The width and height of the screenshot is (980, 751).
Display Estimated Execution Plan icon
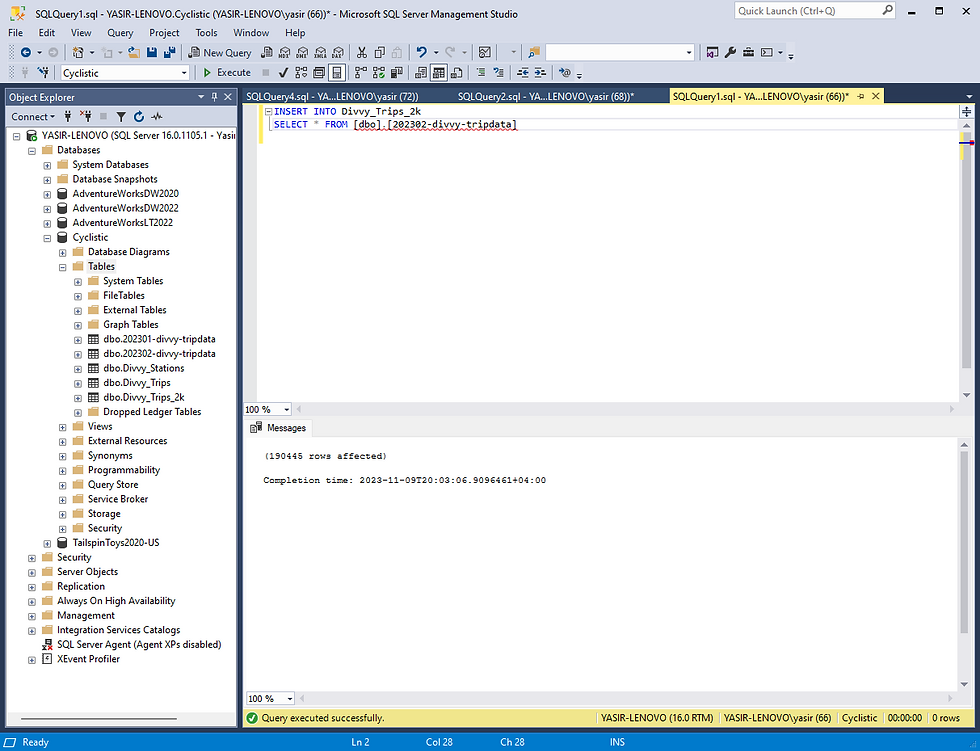[301, 72]
